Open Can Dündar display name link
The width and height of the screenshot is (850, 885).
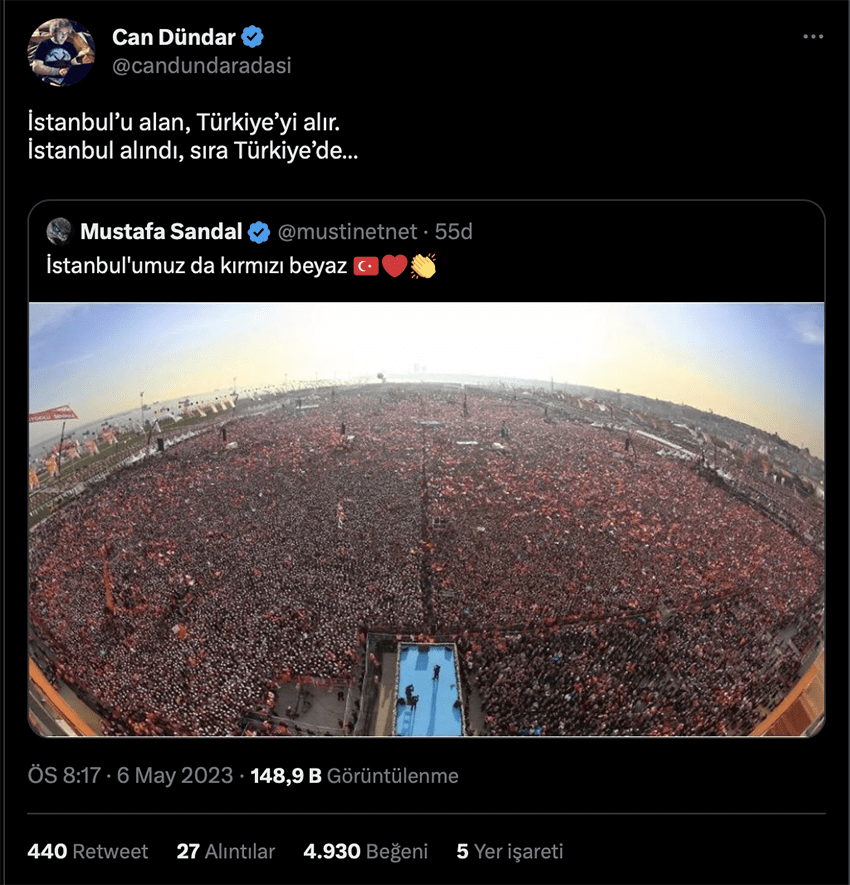click(173, 38)
